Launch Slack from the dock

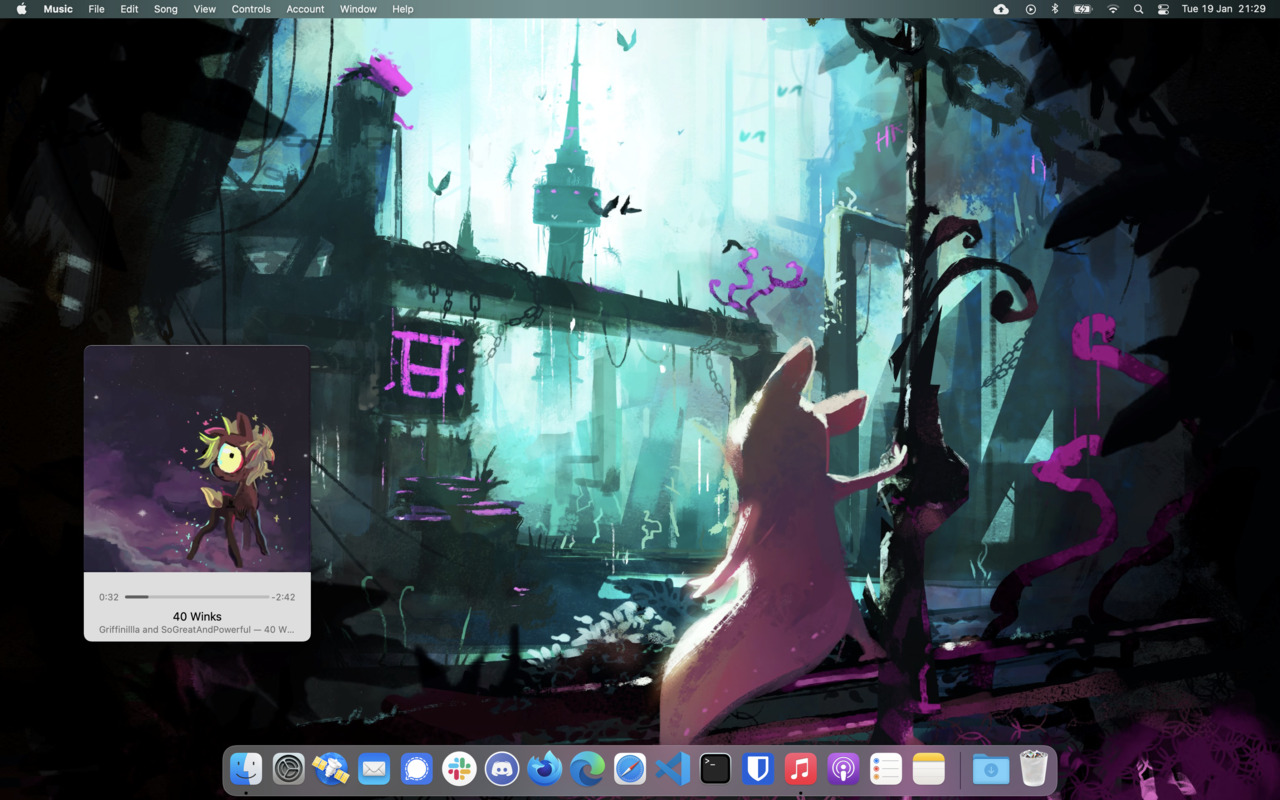[x=459, y=769]
